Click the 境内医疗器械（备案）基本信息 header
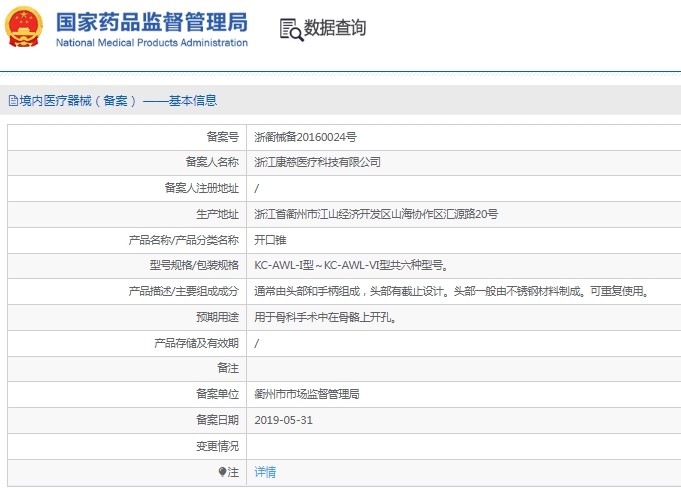 click(x=118, y=101)
